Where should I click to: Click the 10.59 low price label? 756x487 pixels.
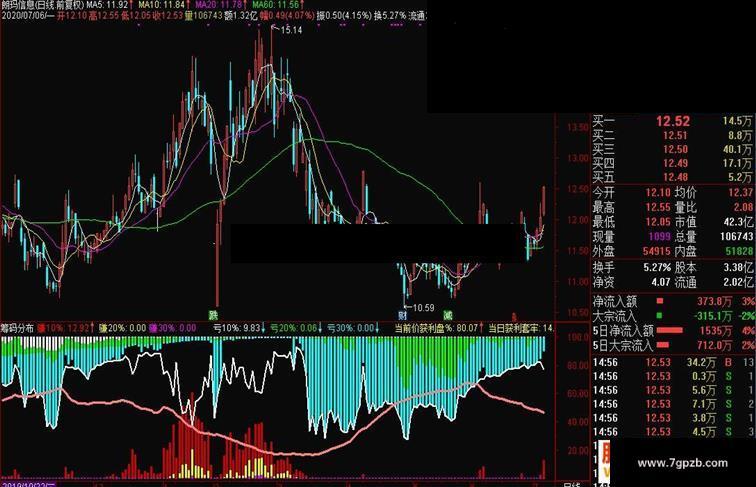tap(423, 308)
